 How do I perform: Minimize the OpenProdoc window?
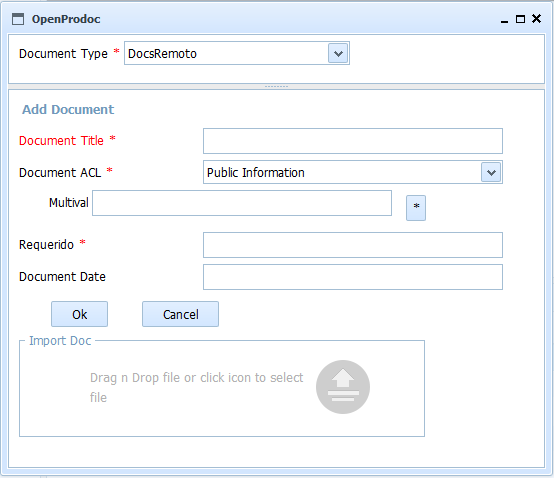(x=504, y=19)
